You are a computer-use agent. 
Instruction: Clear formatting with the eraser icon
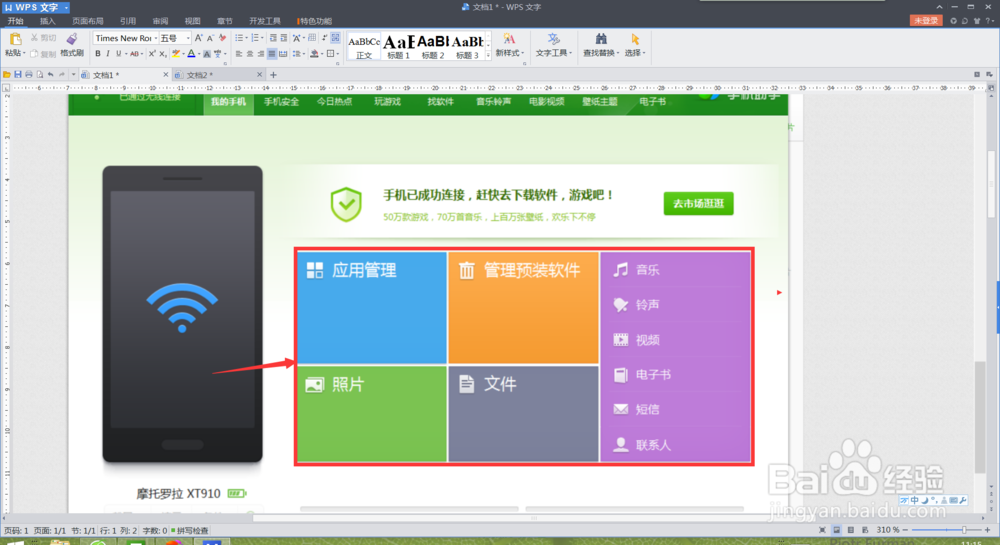click(222, 38)
